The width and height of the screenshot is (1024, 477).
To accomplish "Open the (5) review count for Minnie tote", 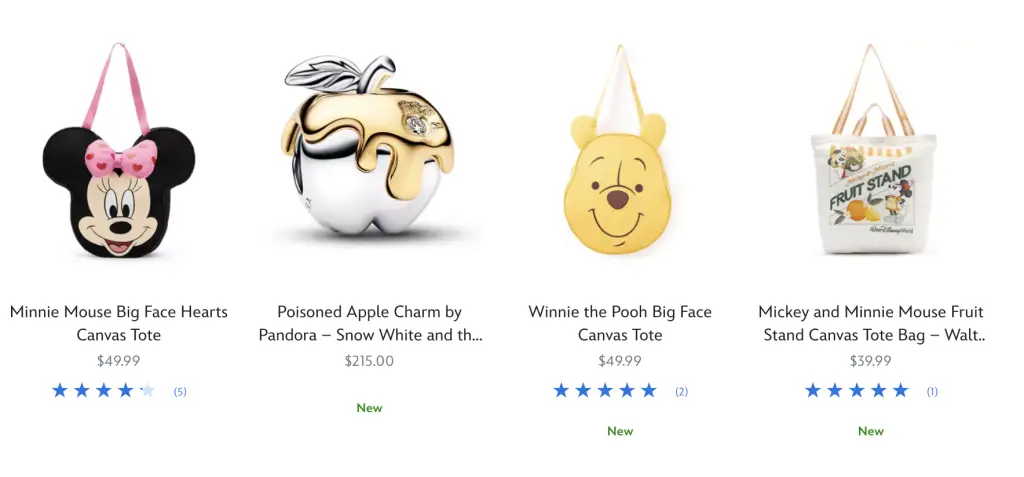I will point(180,392).
